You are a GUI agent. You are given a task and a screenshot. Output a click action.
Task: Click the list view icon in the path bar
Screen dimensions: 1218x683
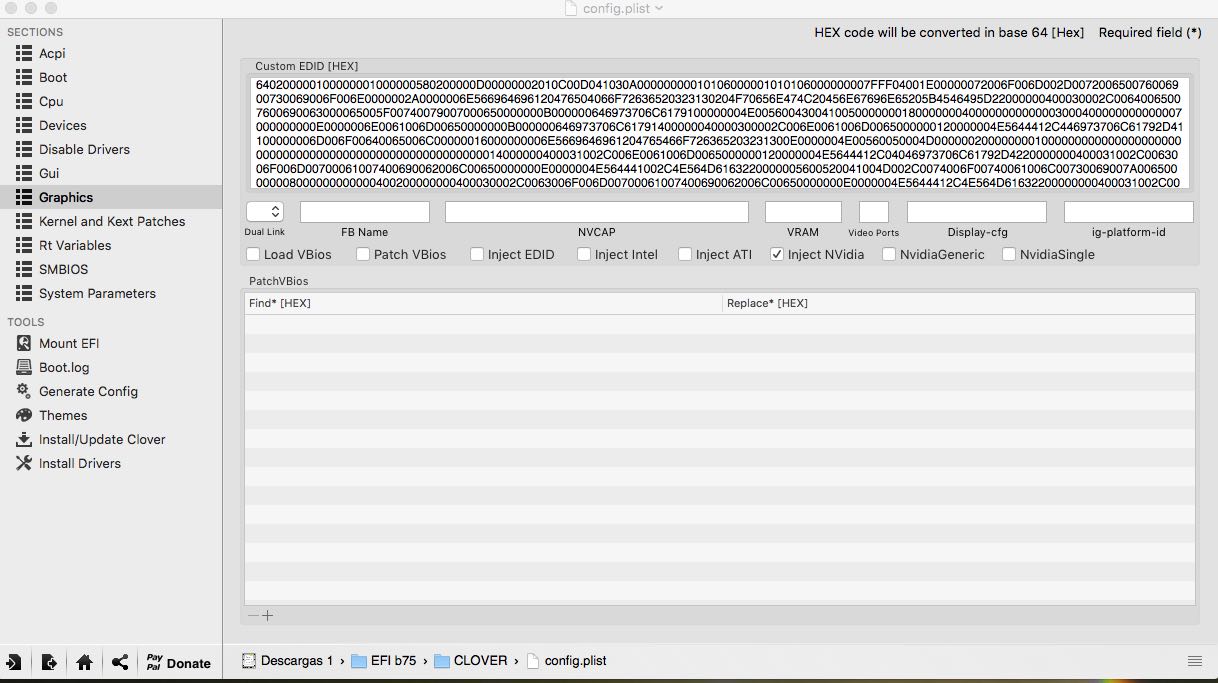coord(1194,661)
